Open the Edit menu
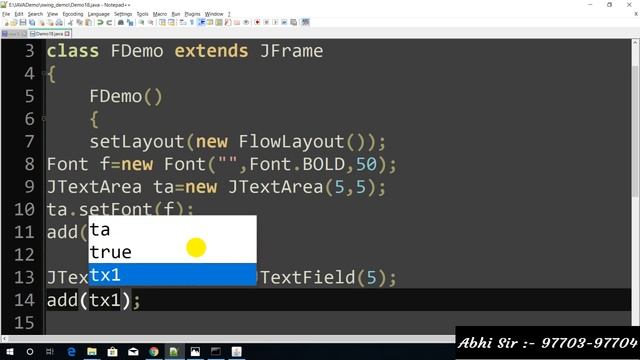Screen dimensions: 640x360 pos(19,14)
